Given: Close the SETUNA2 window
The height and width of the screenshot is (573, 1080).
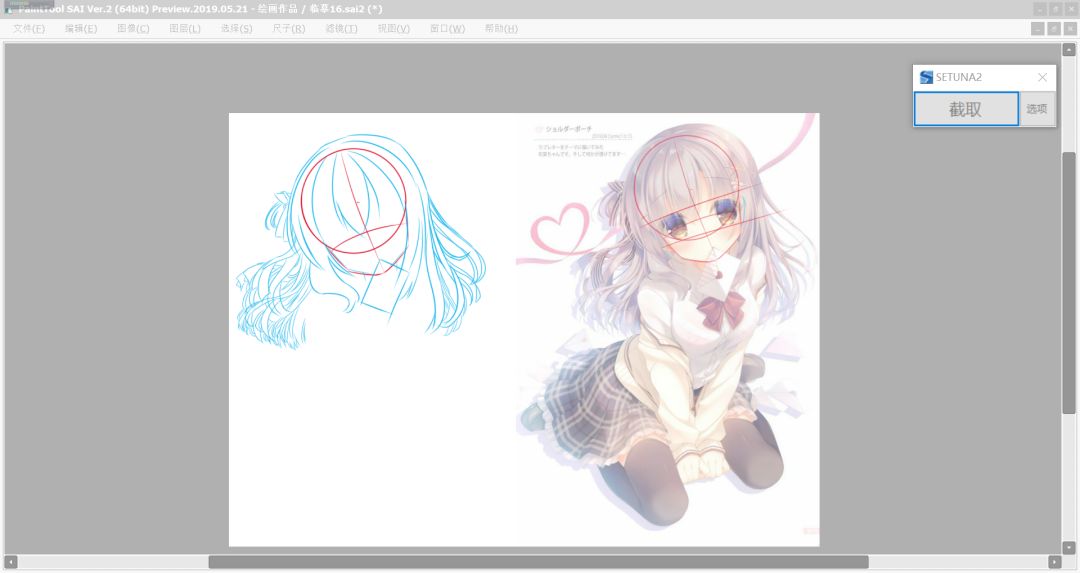Looking at the screenshot, I should pyautogui.click(x=1042, y=77).
